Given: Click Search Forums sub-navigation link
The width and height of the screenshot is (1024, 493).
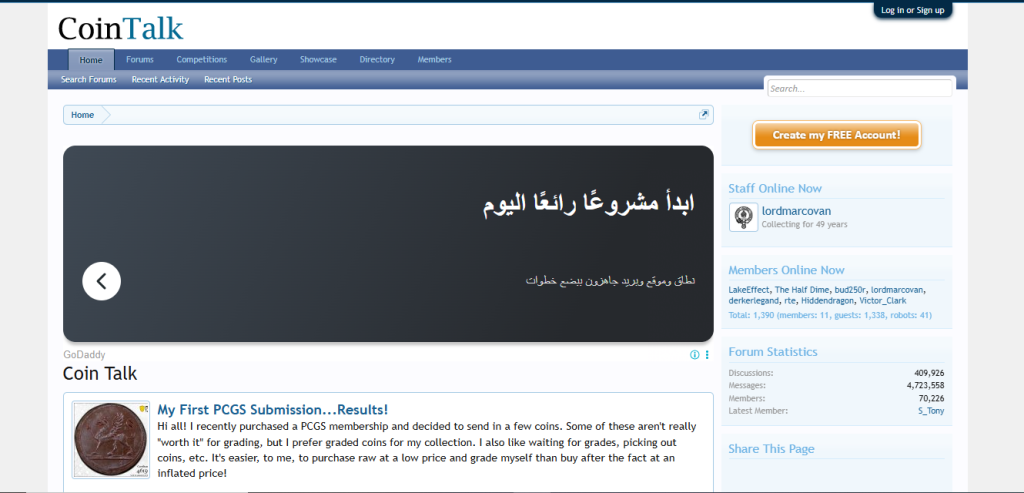Looking at the screenshot, I should click(x=89, y=80).
